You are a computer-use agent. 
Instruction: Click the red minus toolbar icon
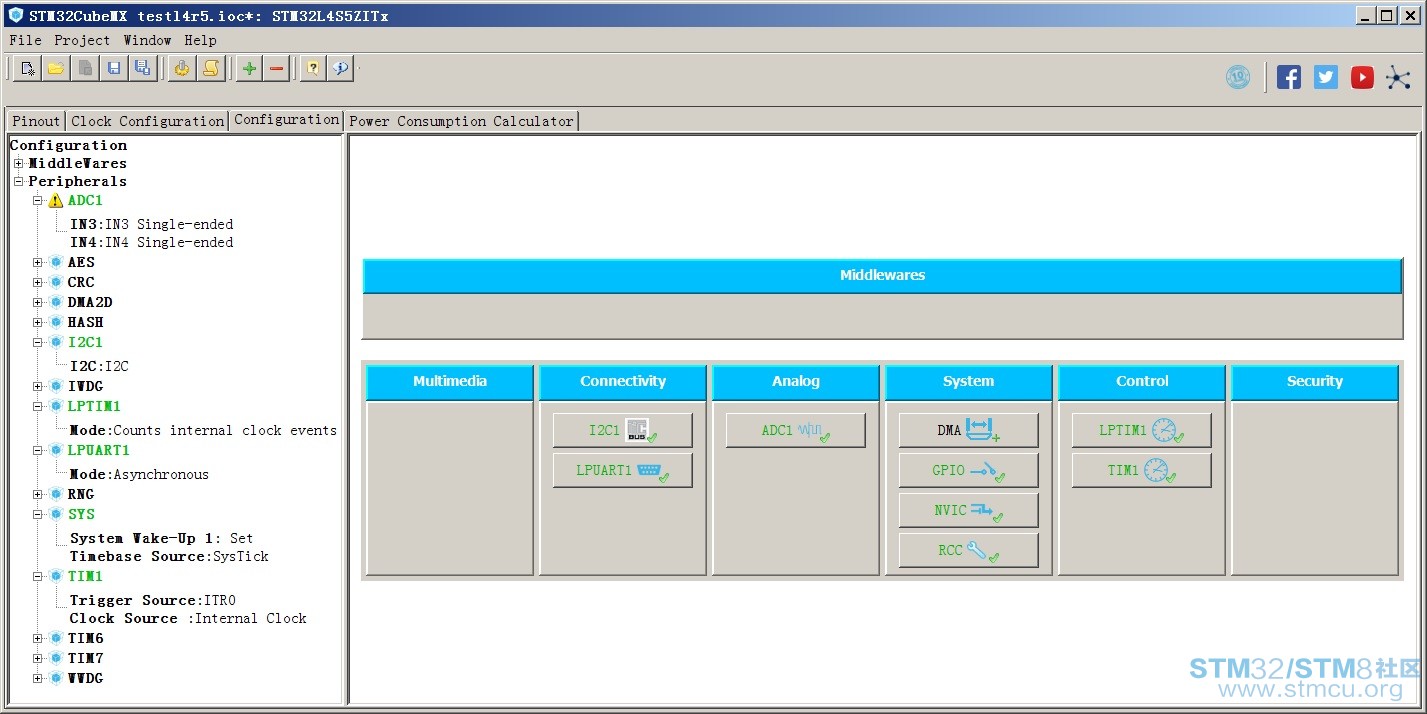click(x=277, y=68)
